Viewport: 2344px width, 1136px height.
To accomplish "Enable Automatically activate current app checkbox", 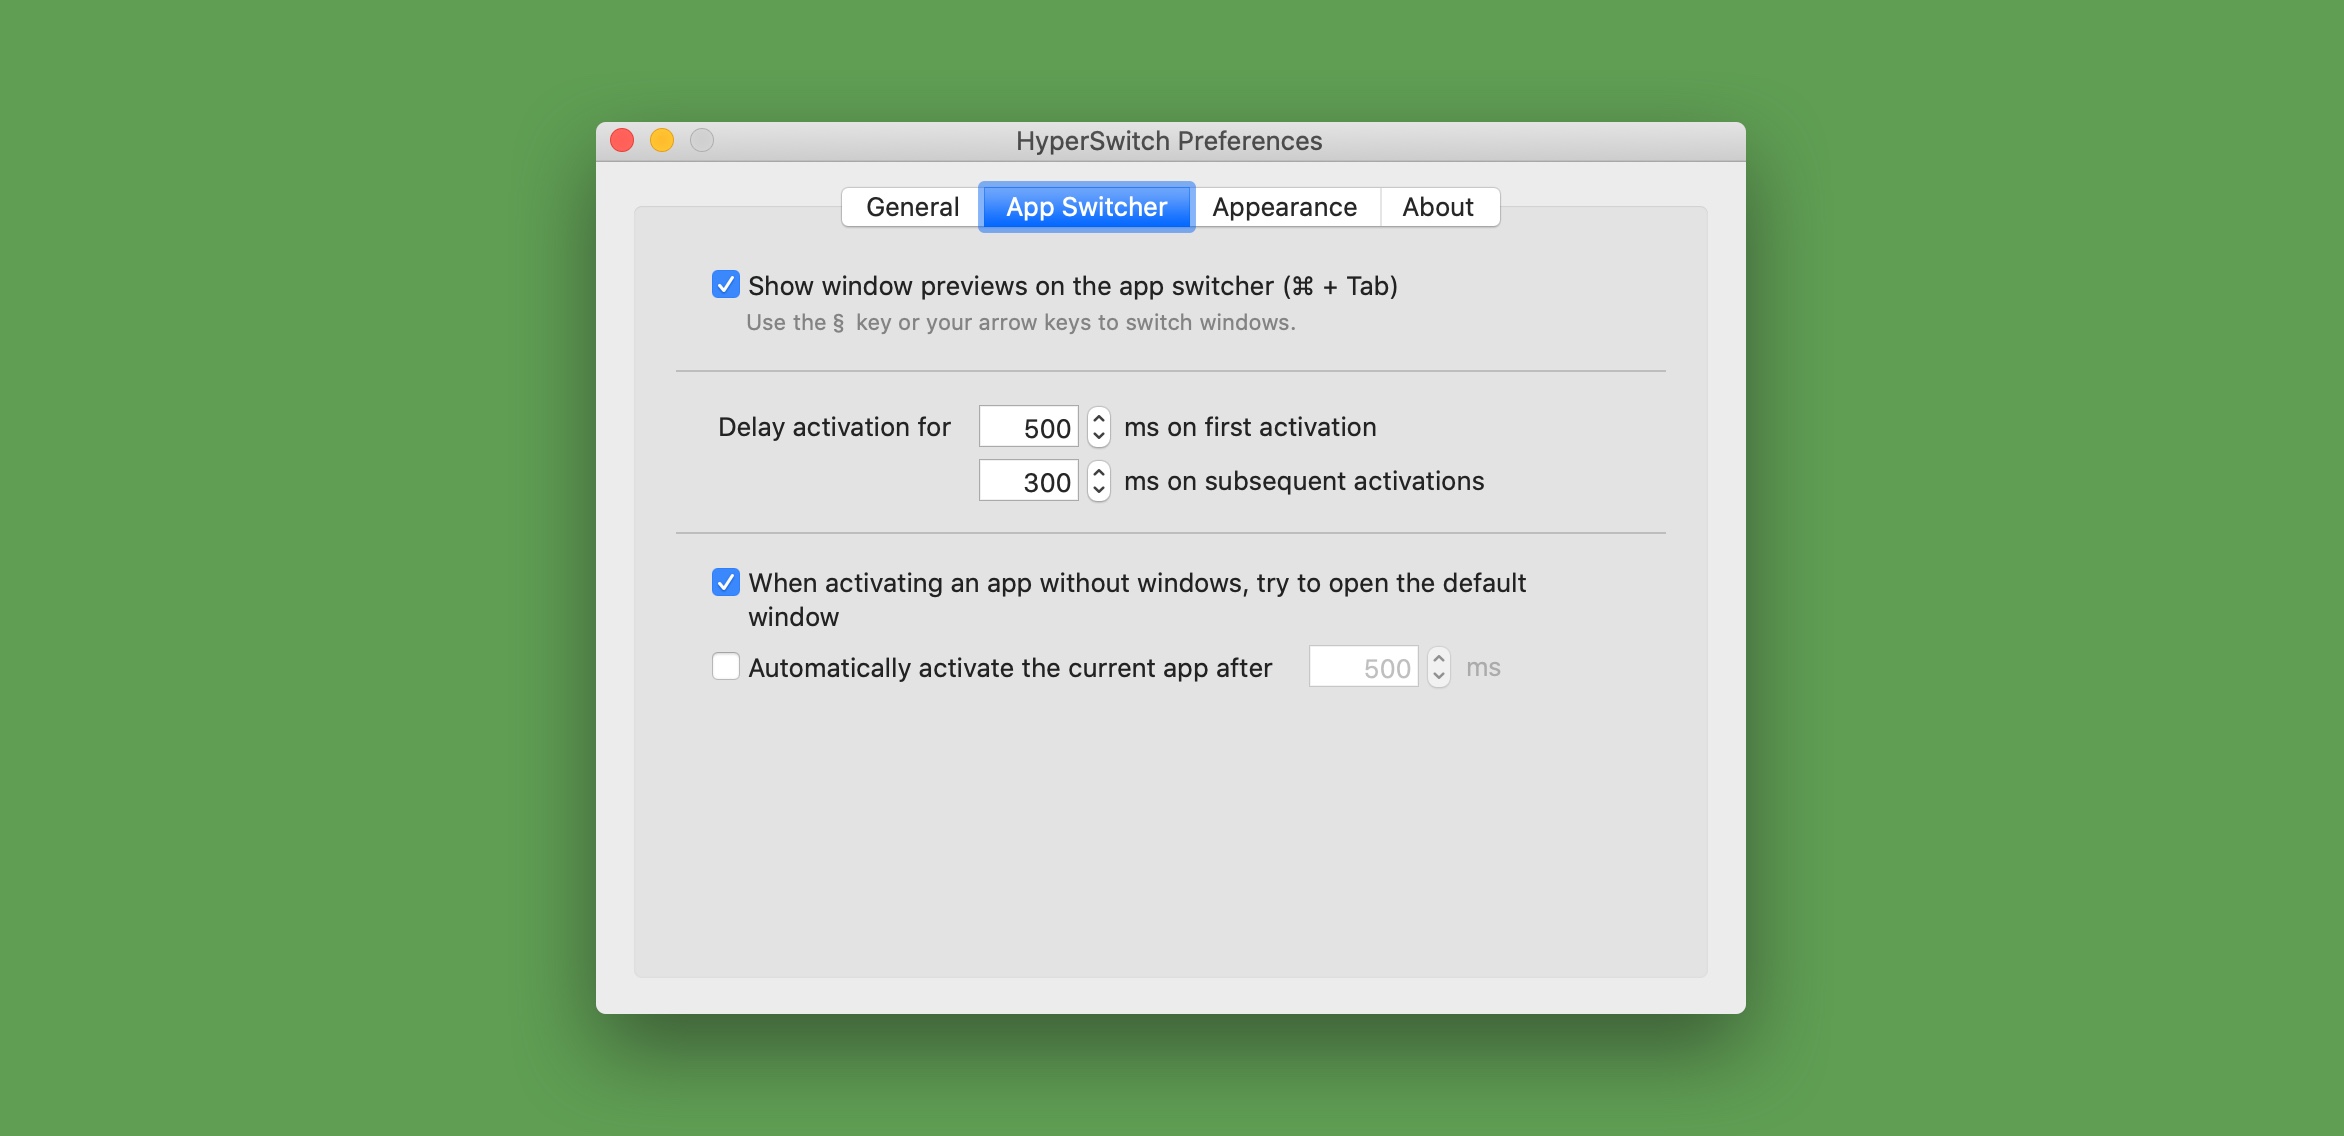I will point(724,667).
